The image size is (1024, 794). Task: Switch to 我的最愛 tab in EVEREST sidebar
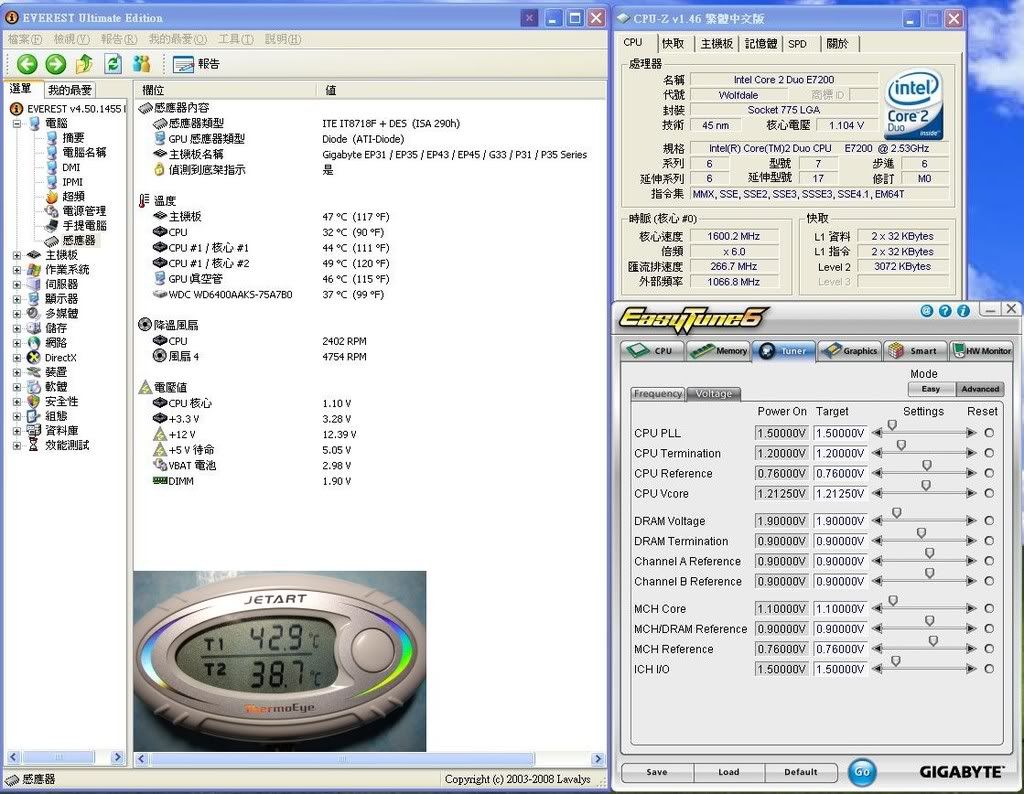pyautogui.click(x=70, y=90)
